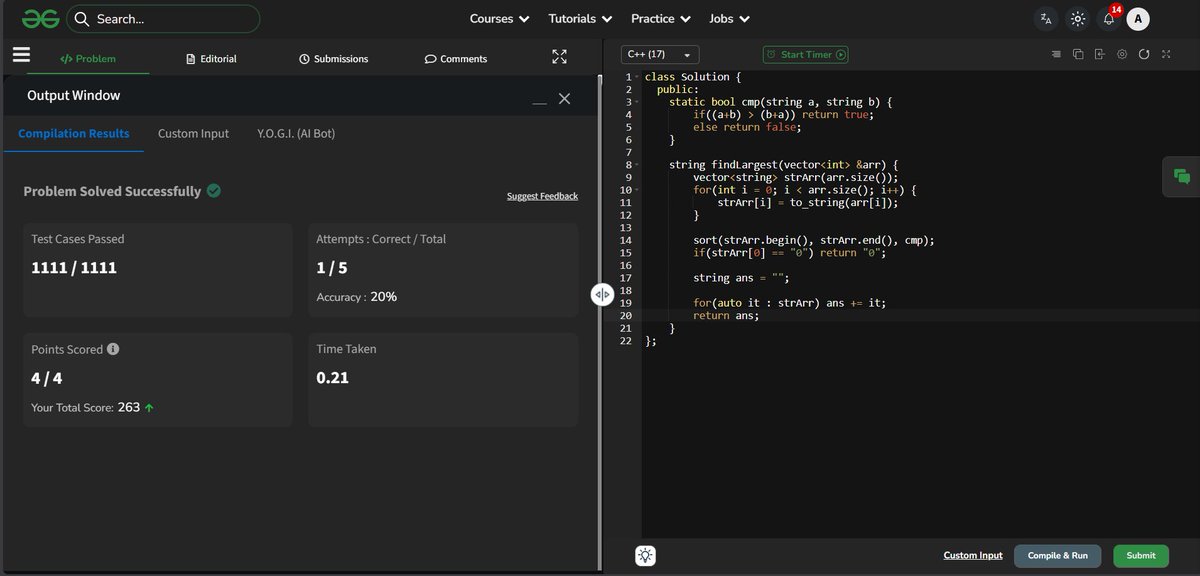Click the Custom Input link below editor
Screen dimensions: 1200x576
point(973,556)
